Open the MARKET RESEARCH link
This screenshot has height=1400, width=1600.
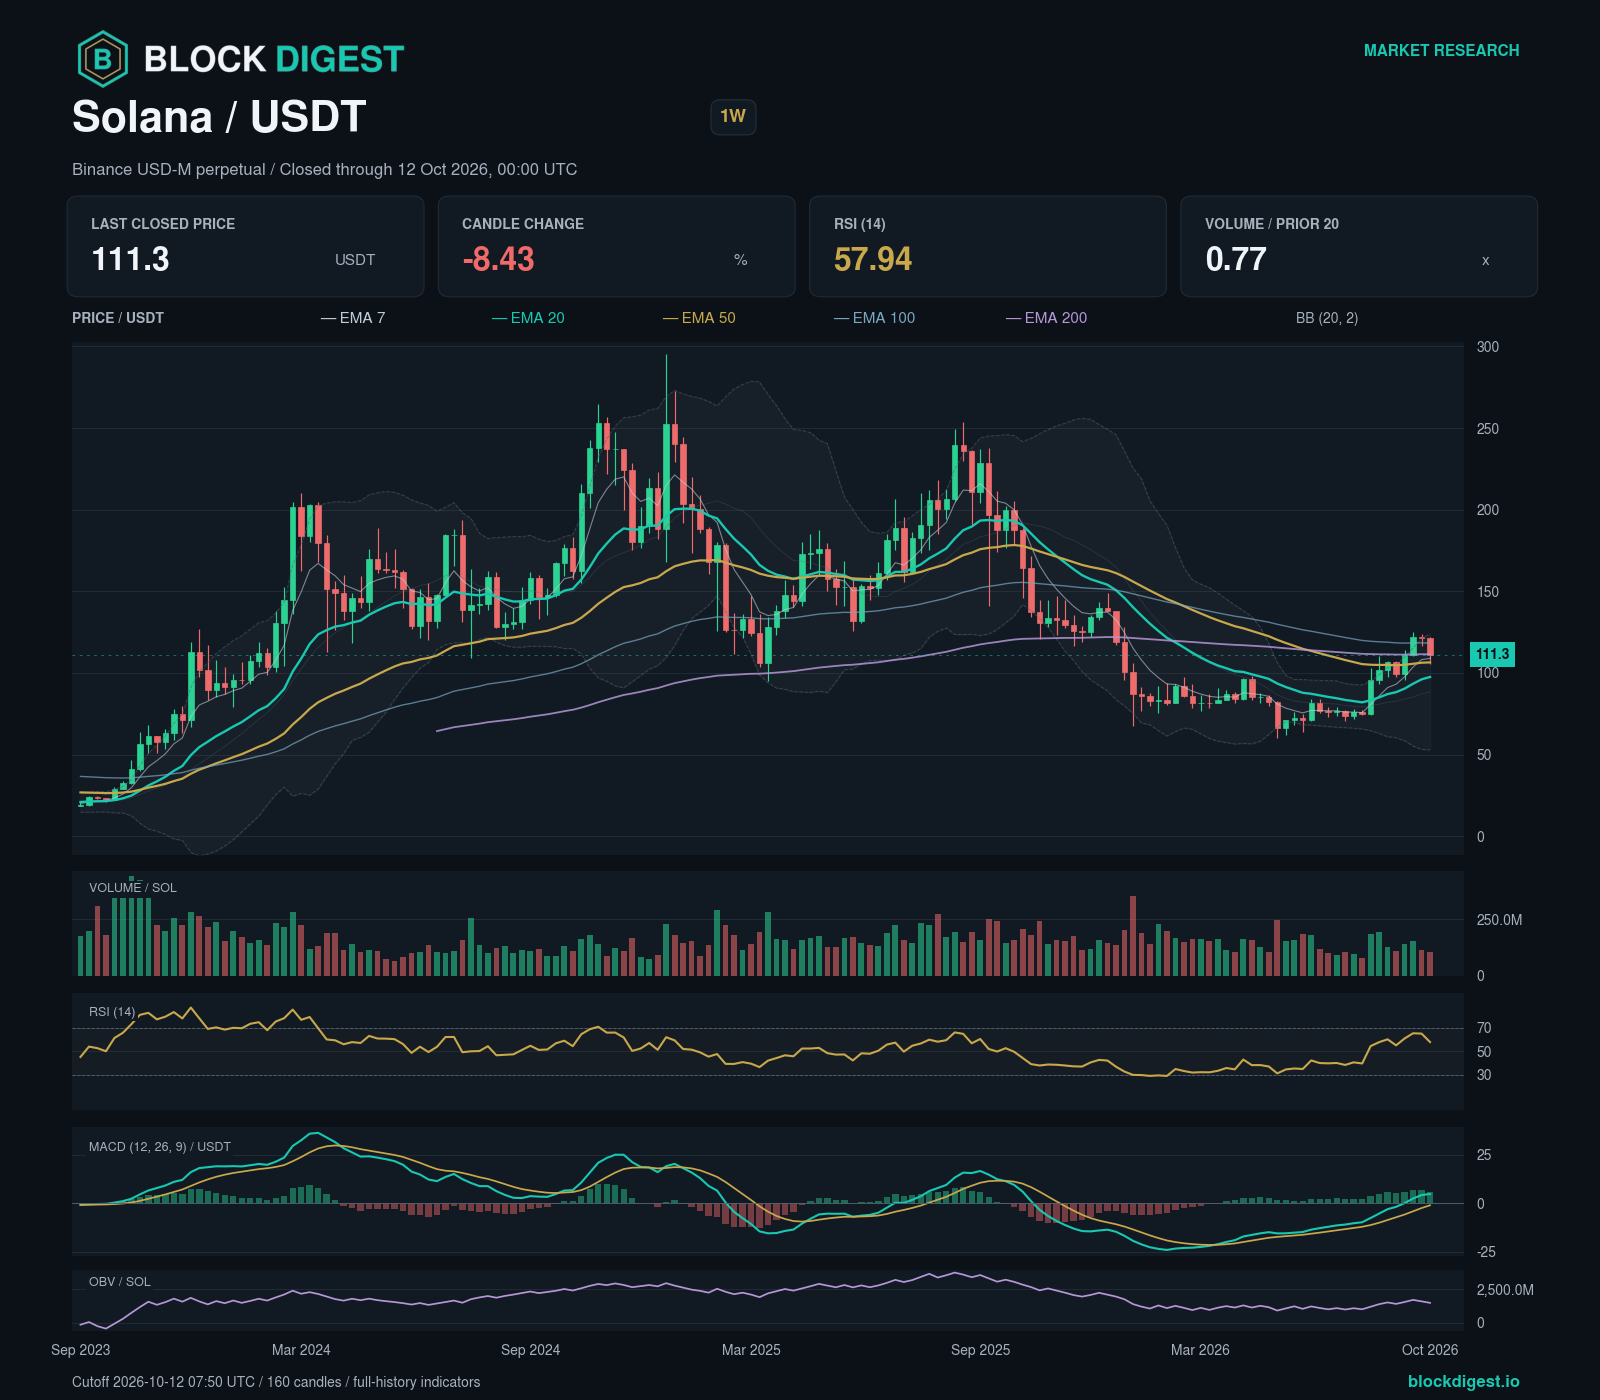[1441, 51]
